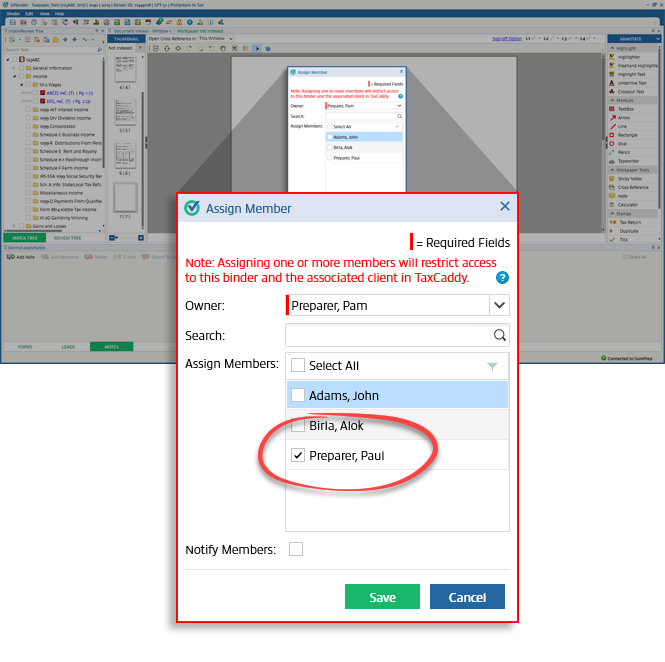Open the Not Indexed thumbnail filter dropdown

click(x=140, y=48)
